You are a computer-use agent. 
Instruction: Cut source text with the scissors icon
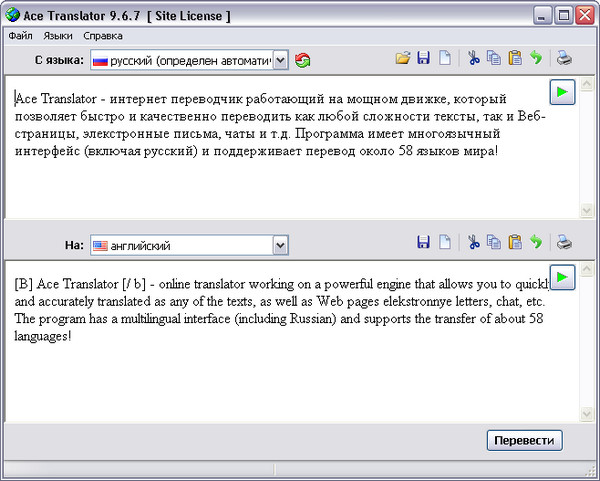point(474,59)
